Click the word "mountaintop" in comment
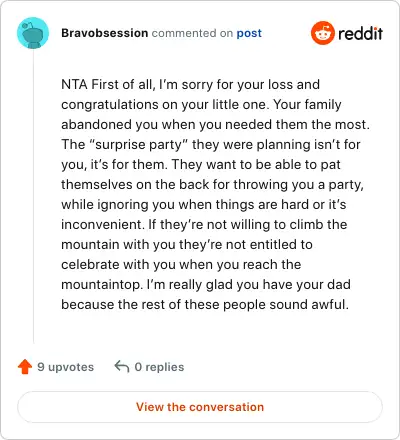Screen dimensions: 400x440 point(102,285)
